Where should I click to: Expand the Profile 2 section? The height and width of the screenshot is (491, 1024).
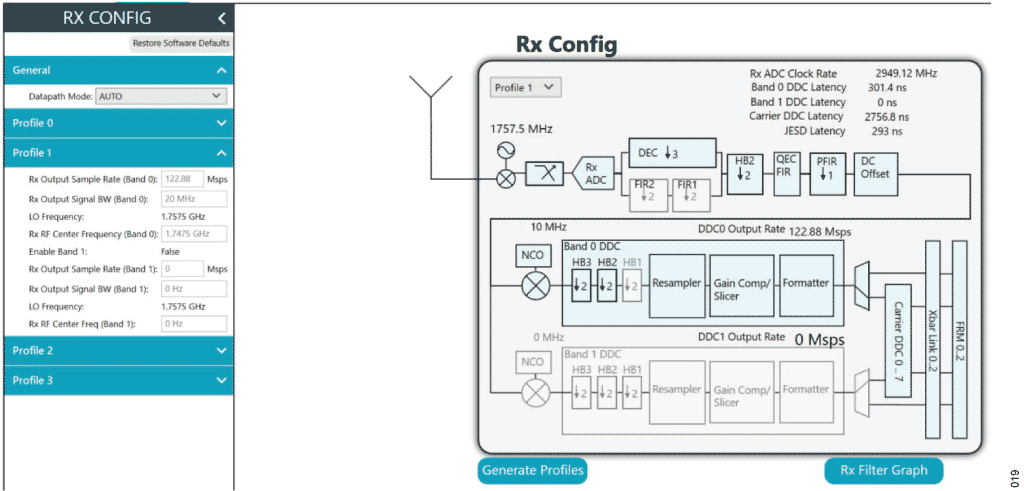tap(118, 351)
